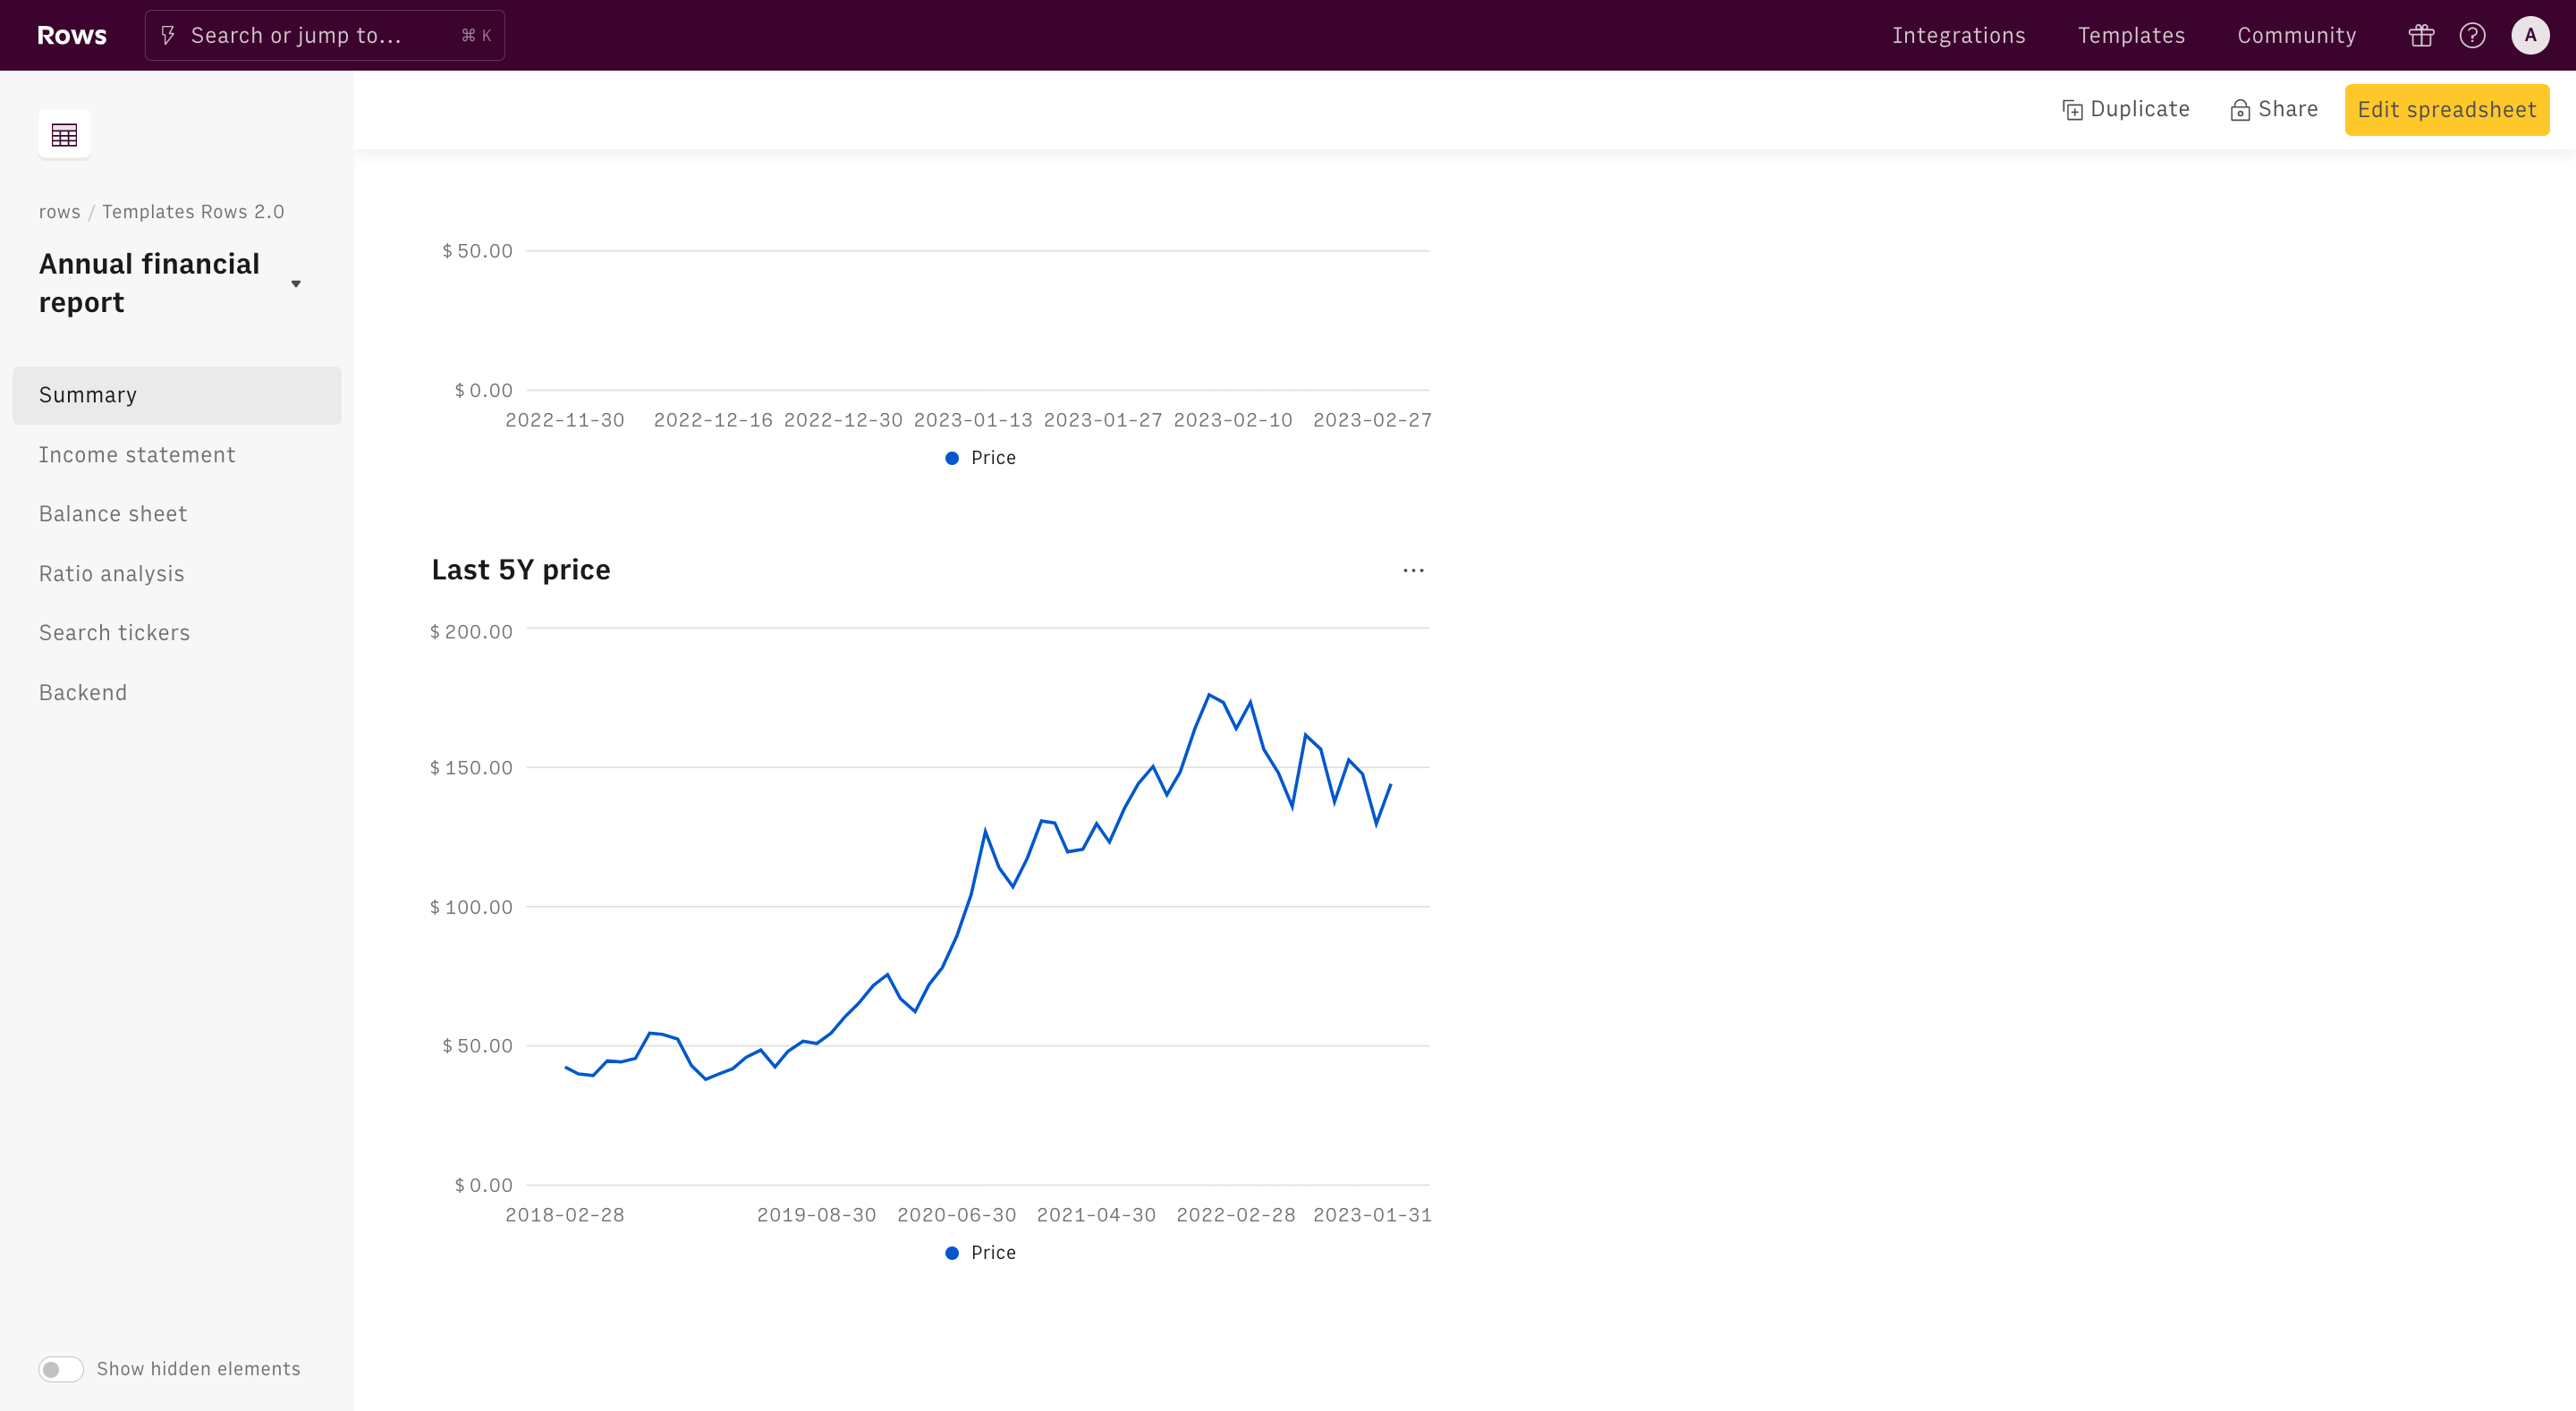Select the Summary page
2576x1411 pixels.
[177, 395]
